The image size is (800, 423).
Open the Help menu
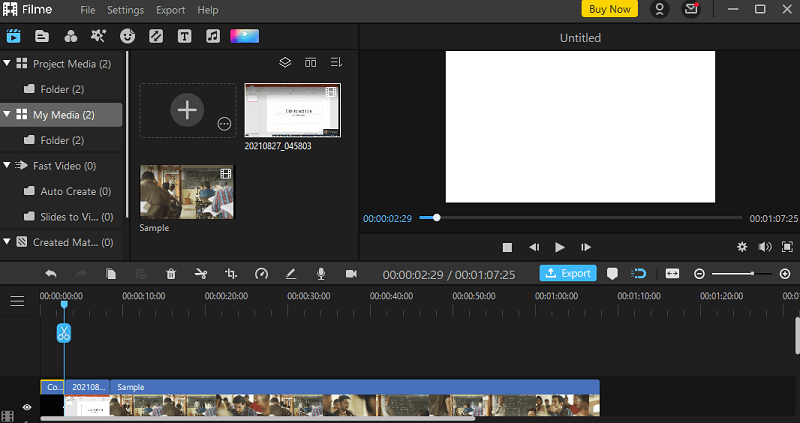pos(208,10)
